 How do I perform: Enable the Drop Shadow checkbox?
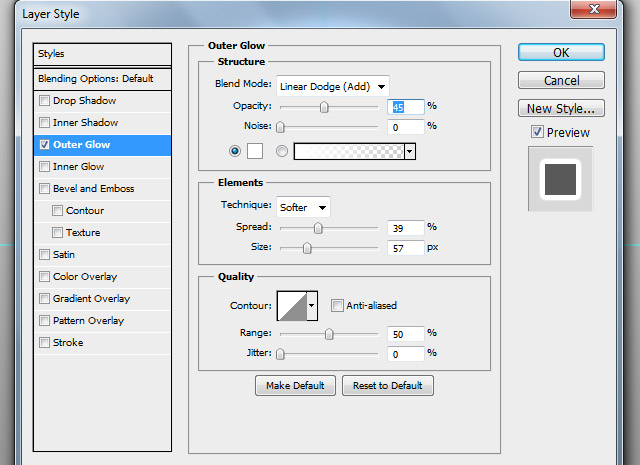[44, 100]
